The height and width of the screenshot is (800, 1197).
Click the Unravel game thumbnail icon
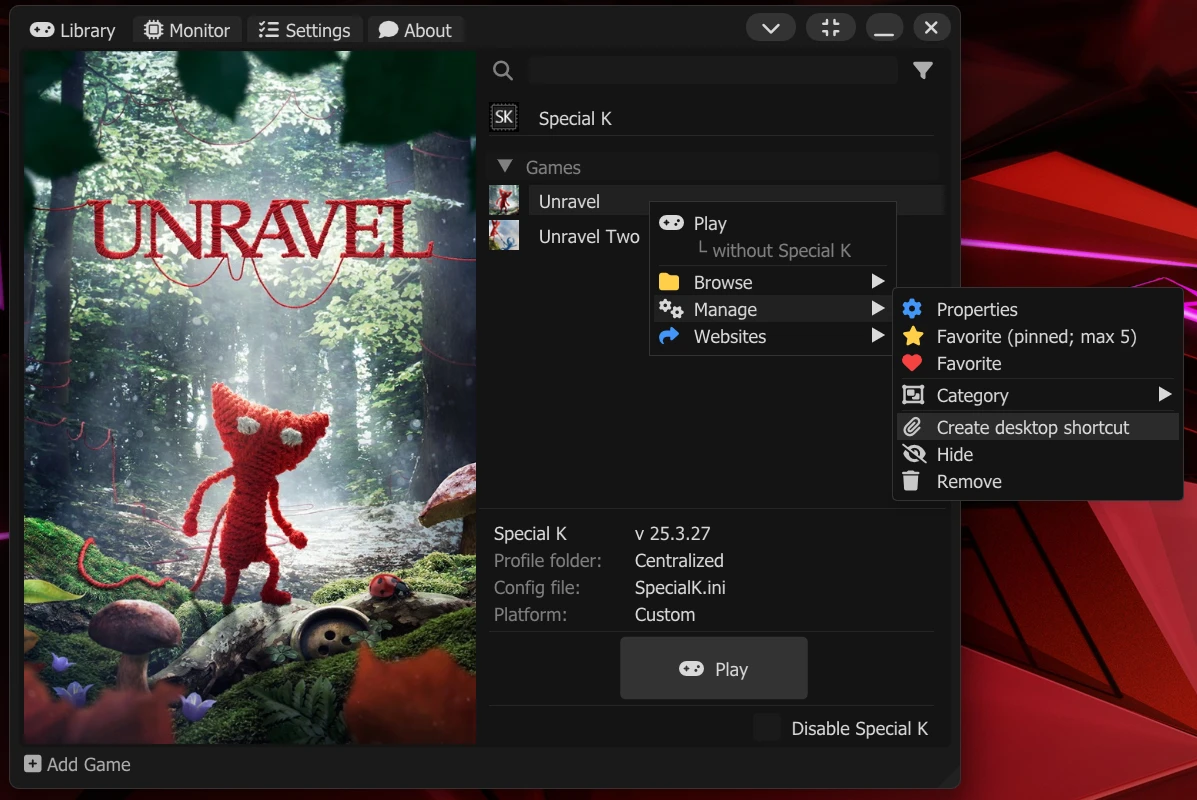tap(504, 201)
